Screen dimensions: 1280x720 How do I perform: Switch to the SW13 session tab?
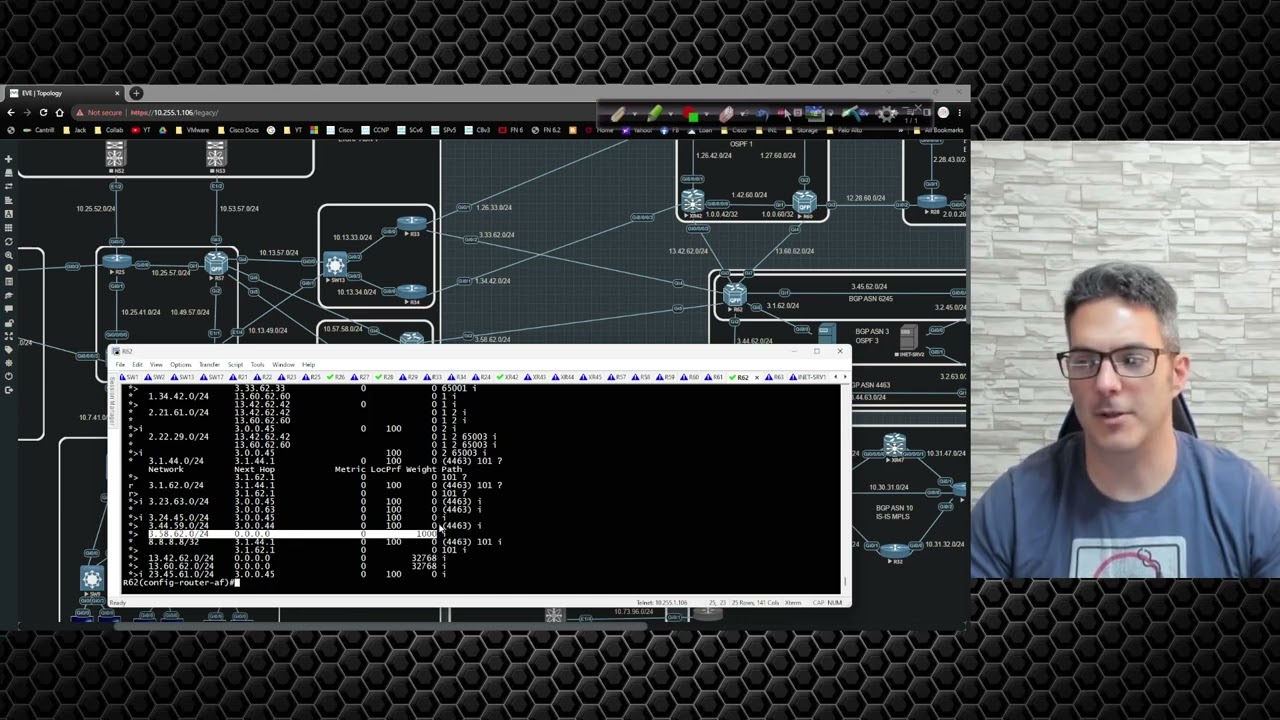pos(184,377)
